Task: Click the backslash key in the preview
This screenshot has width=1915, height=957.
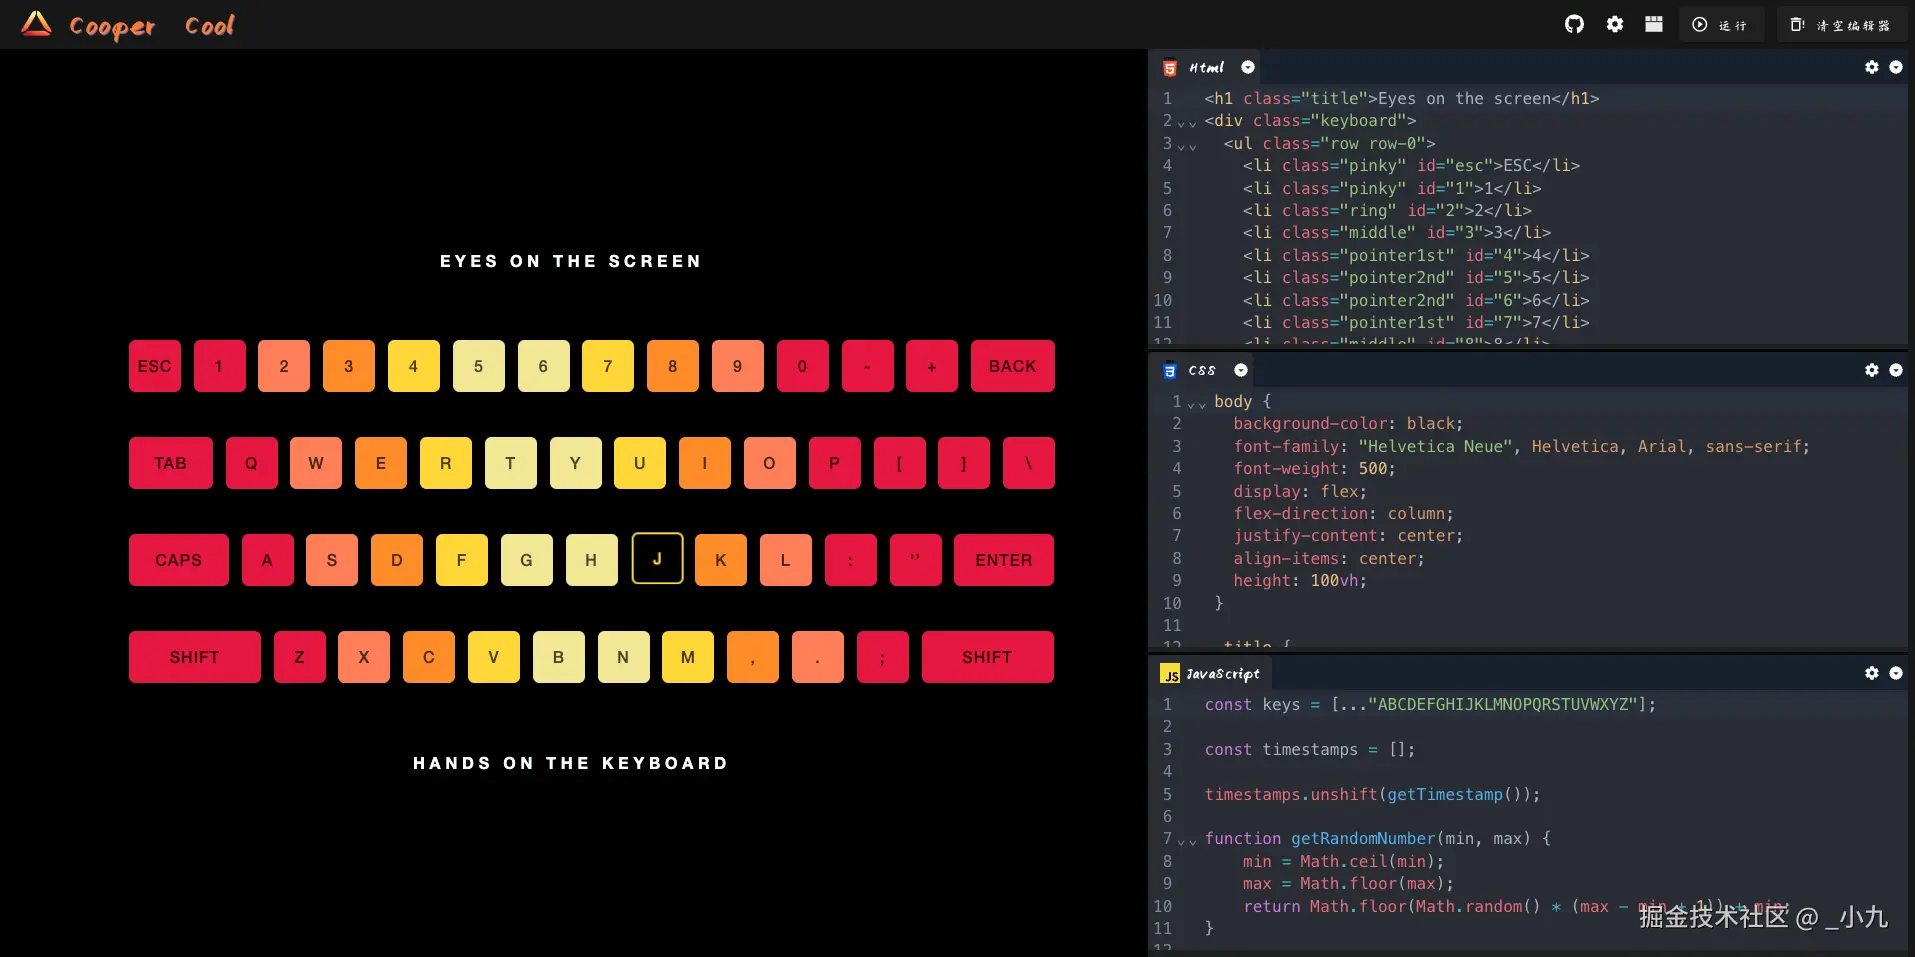Action: coord(1029,463)
